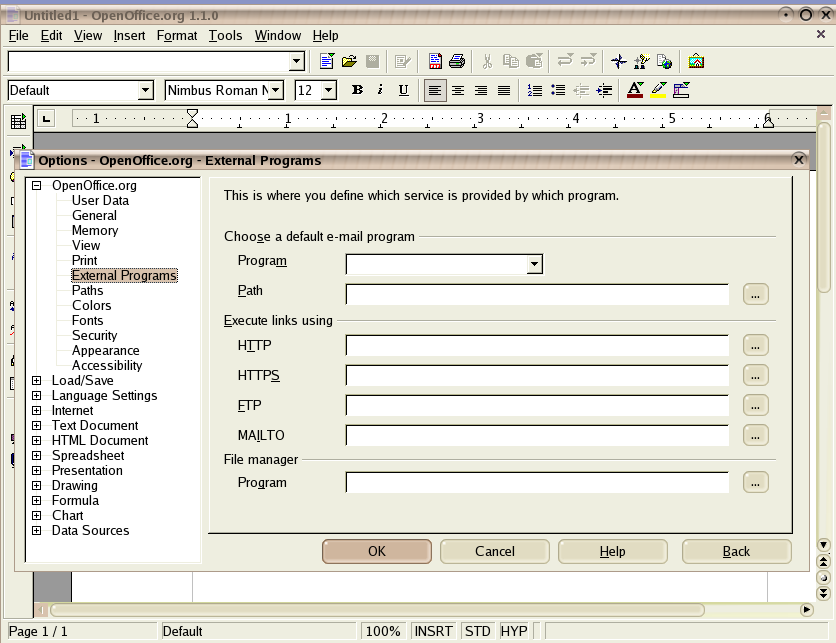
Task: Expand the Load/Save tree node
Action: click(37, 381)
